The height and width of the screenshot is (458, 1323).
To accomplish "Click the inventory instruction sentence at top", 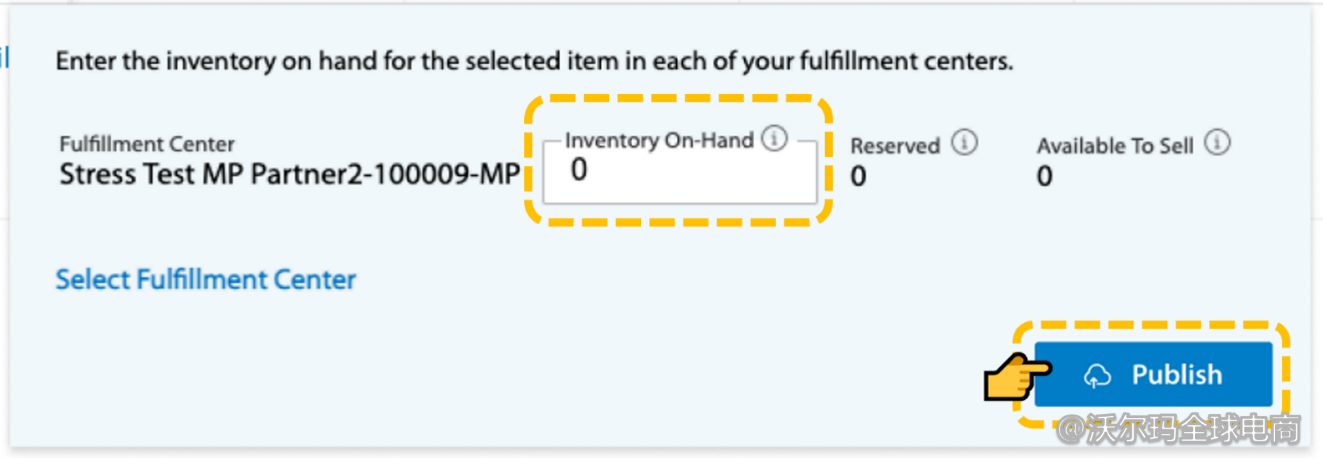I will (534, 62).
